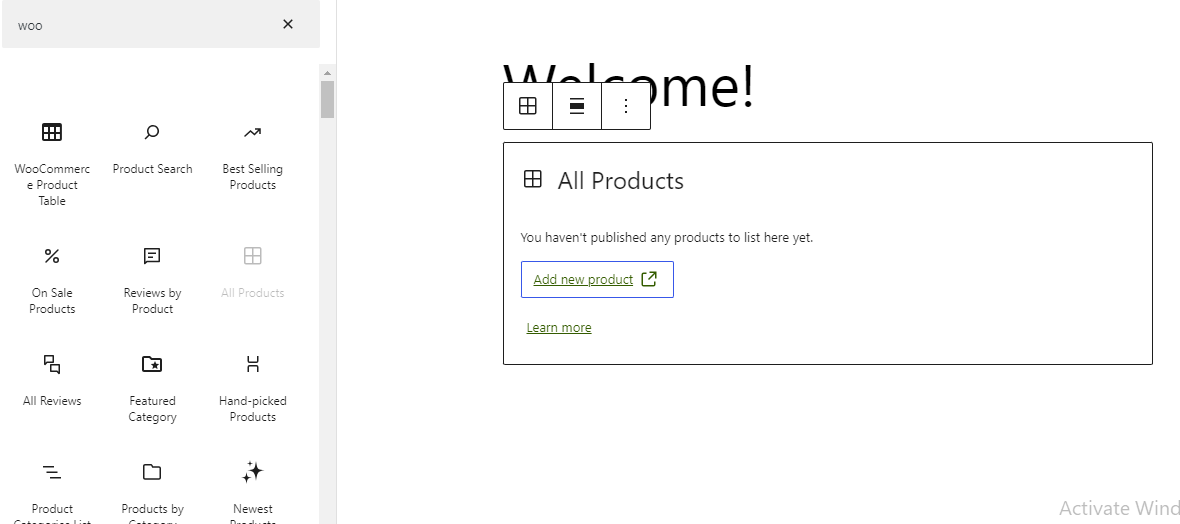Open the 'Learn more' link

[559, 328]
